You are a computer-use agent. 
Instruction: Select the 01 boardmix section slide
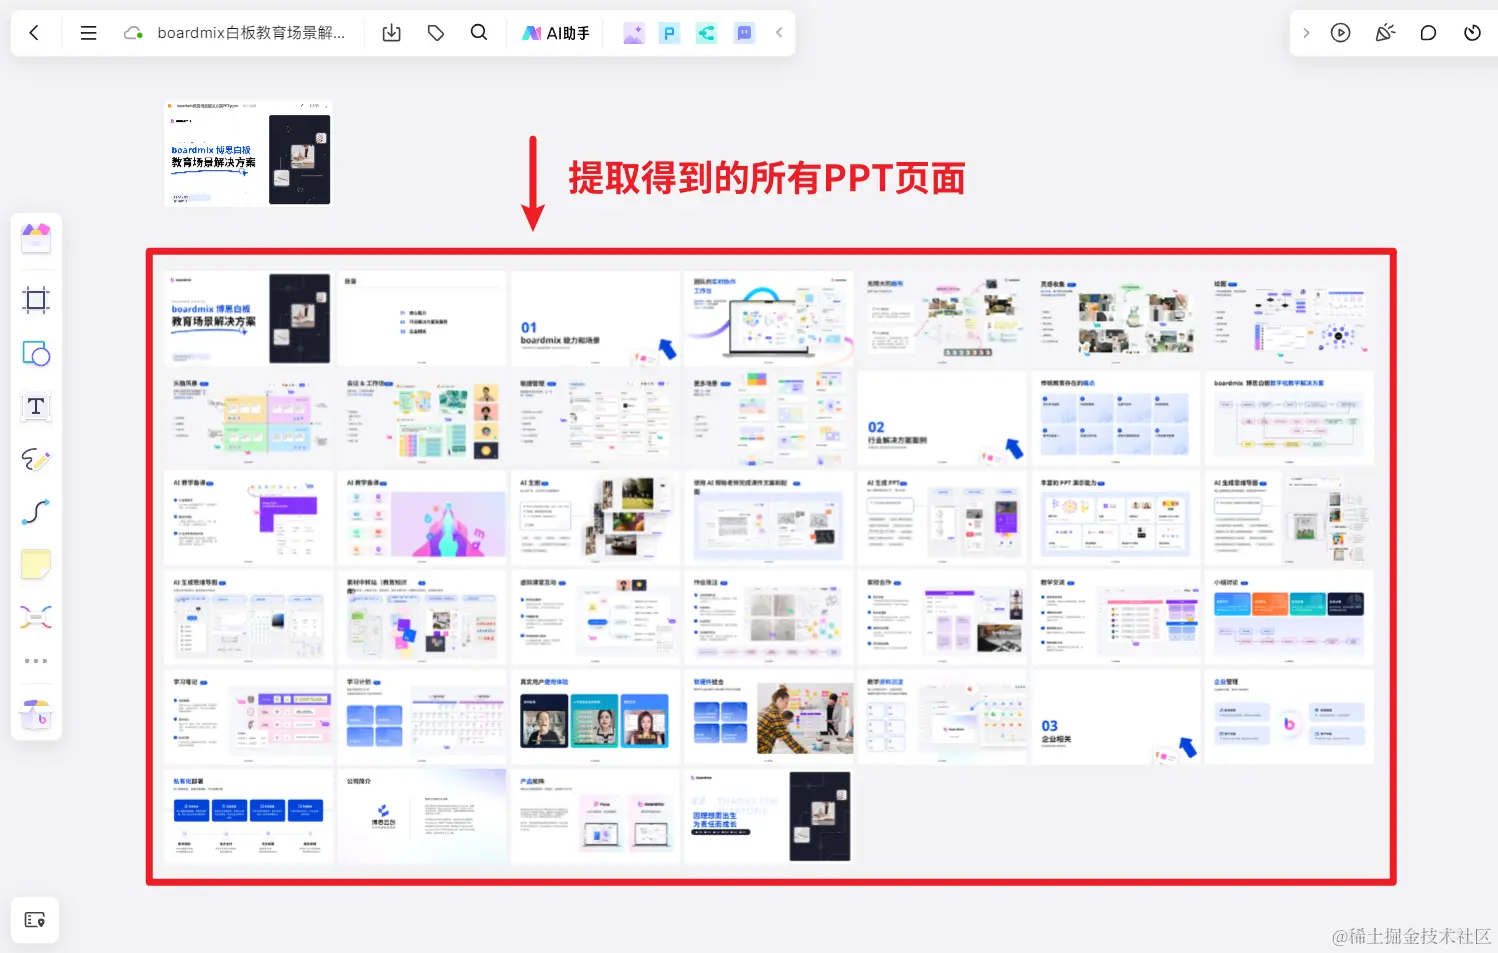(595, 317)
